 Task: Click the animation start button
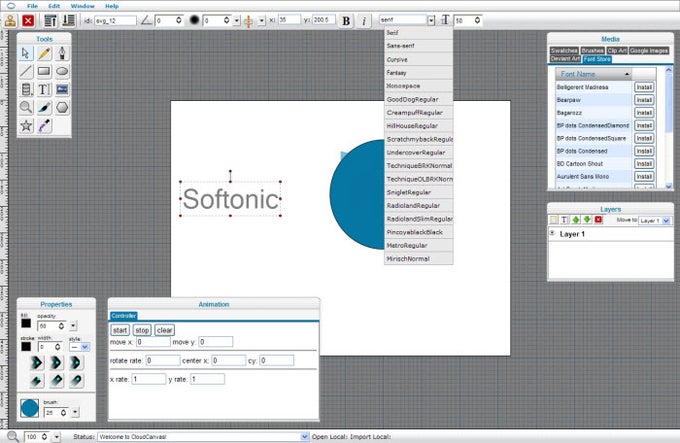pyautogui.click(x=120, y=330)
